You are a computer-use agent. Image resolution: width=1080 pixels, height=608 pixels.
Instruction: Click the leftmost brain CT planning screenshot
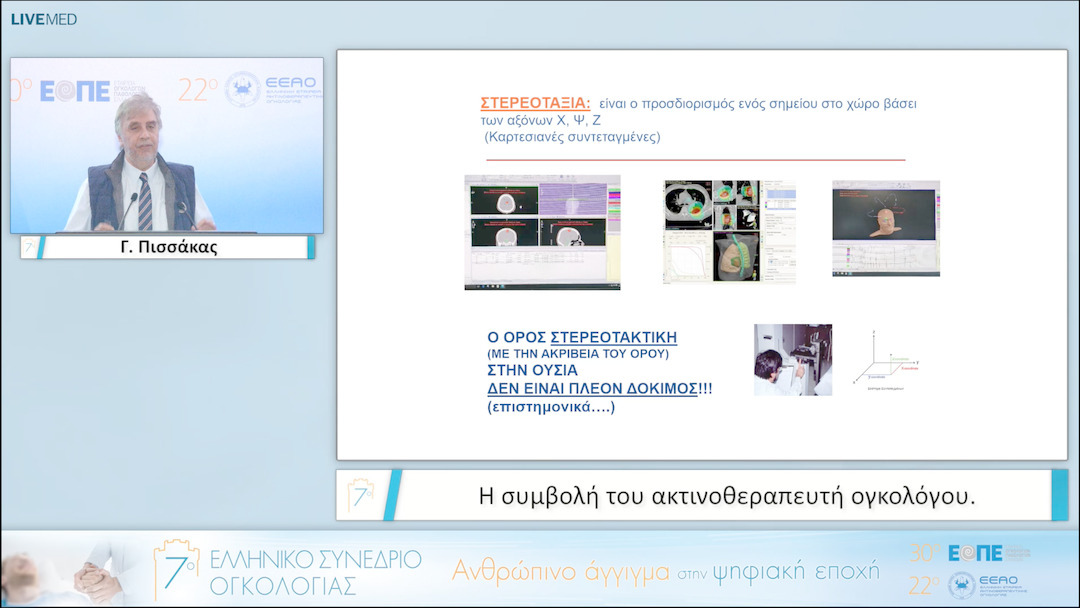(542, 232)
